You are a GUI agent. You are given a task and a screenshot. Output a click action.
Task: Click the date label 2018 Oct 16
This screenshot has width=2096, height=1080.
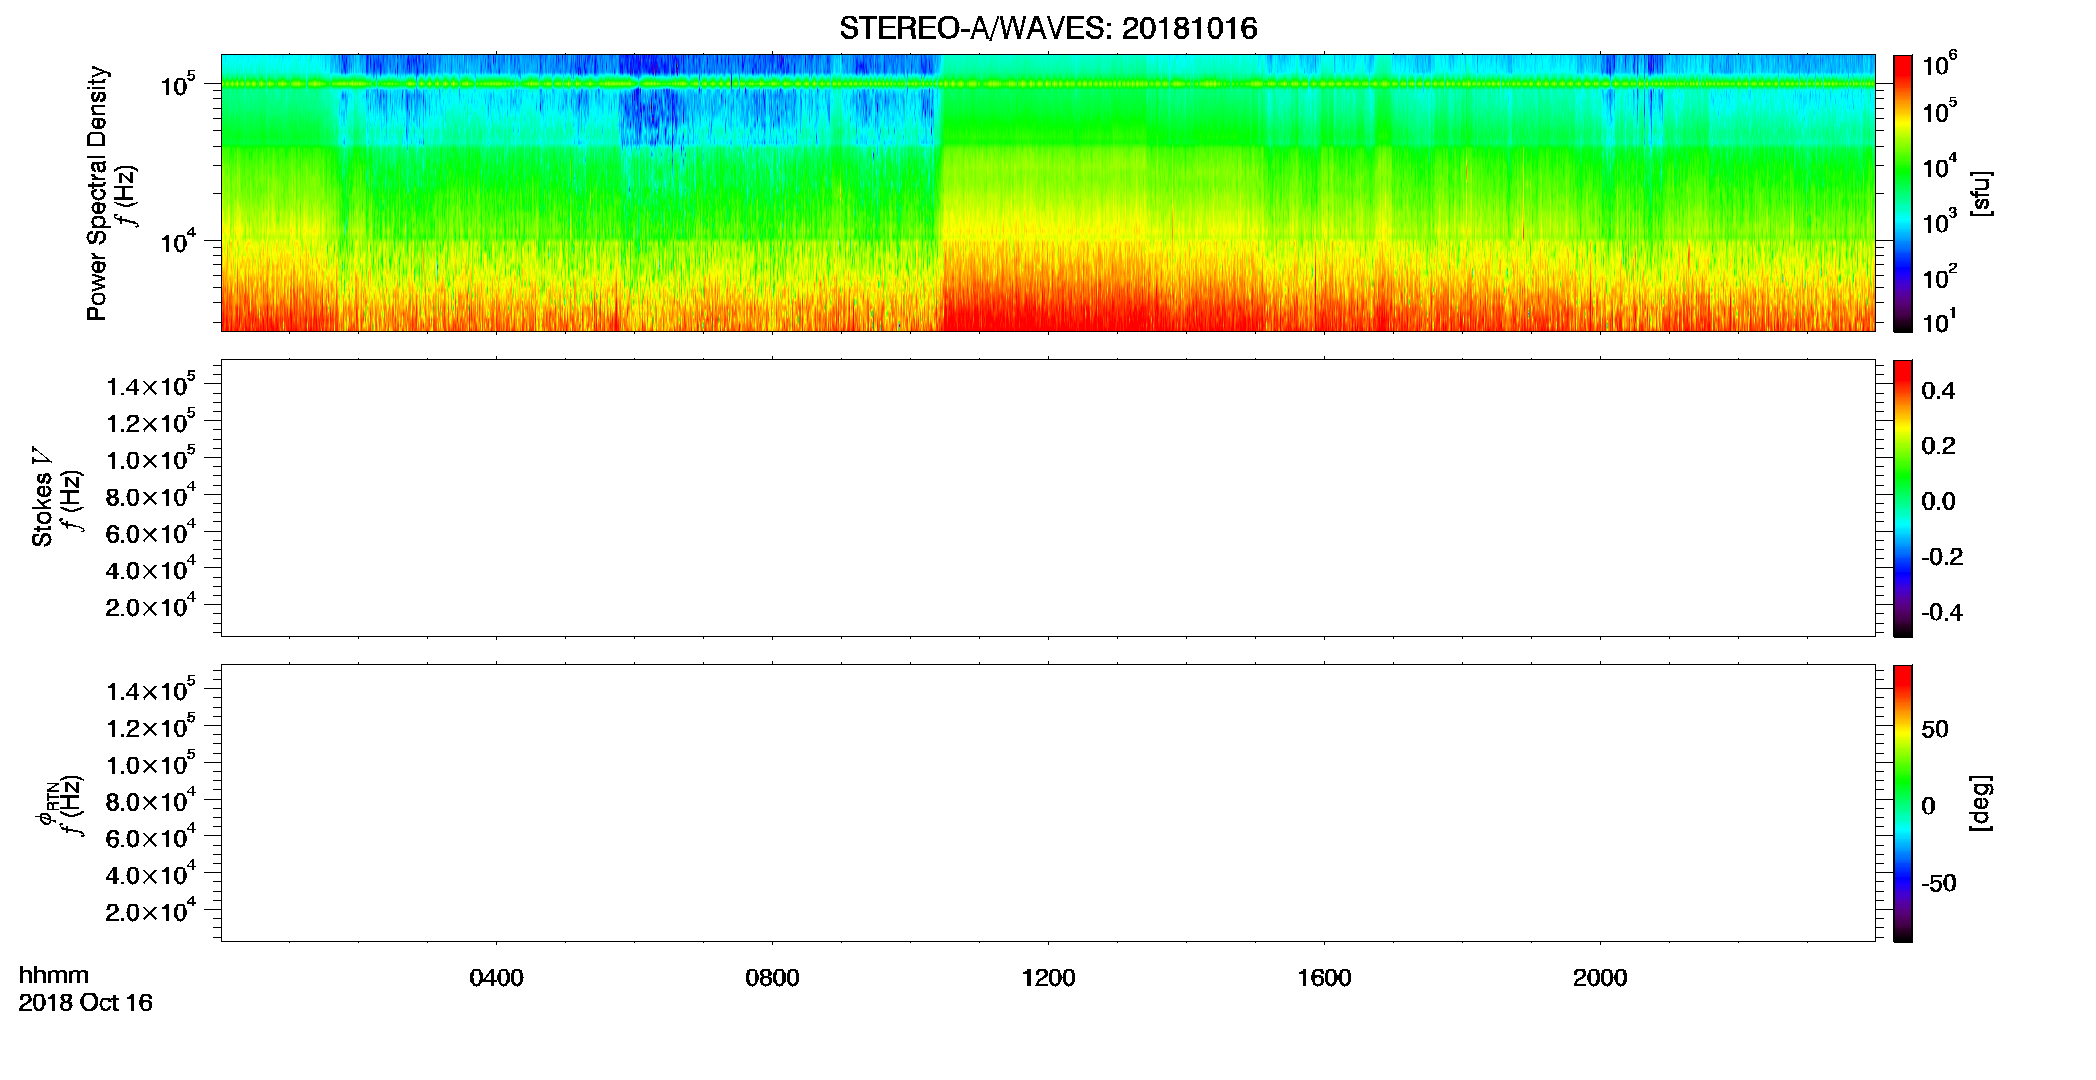pos(85,1003)
